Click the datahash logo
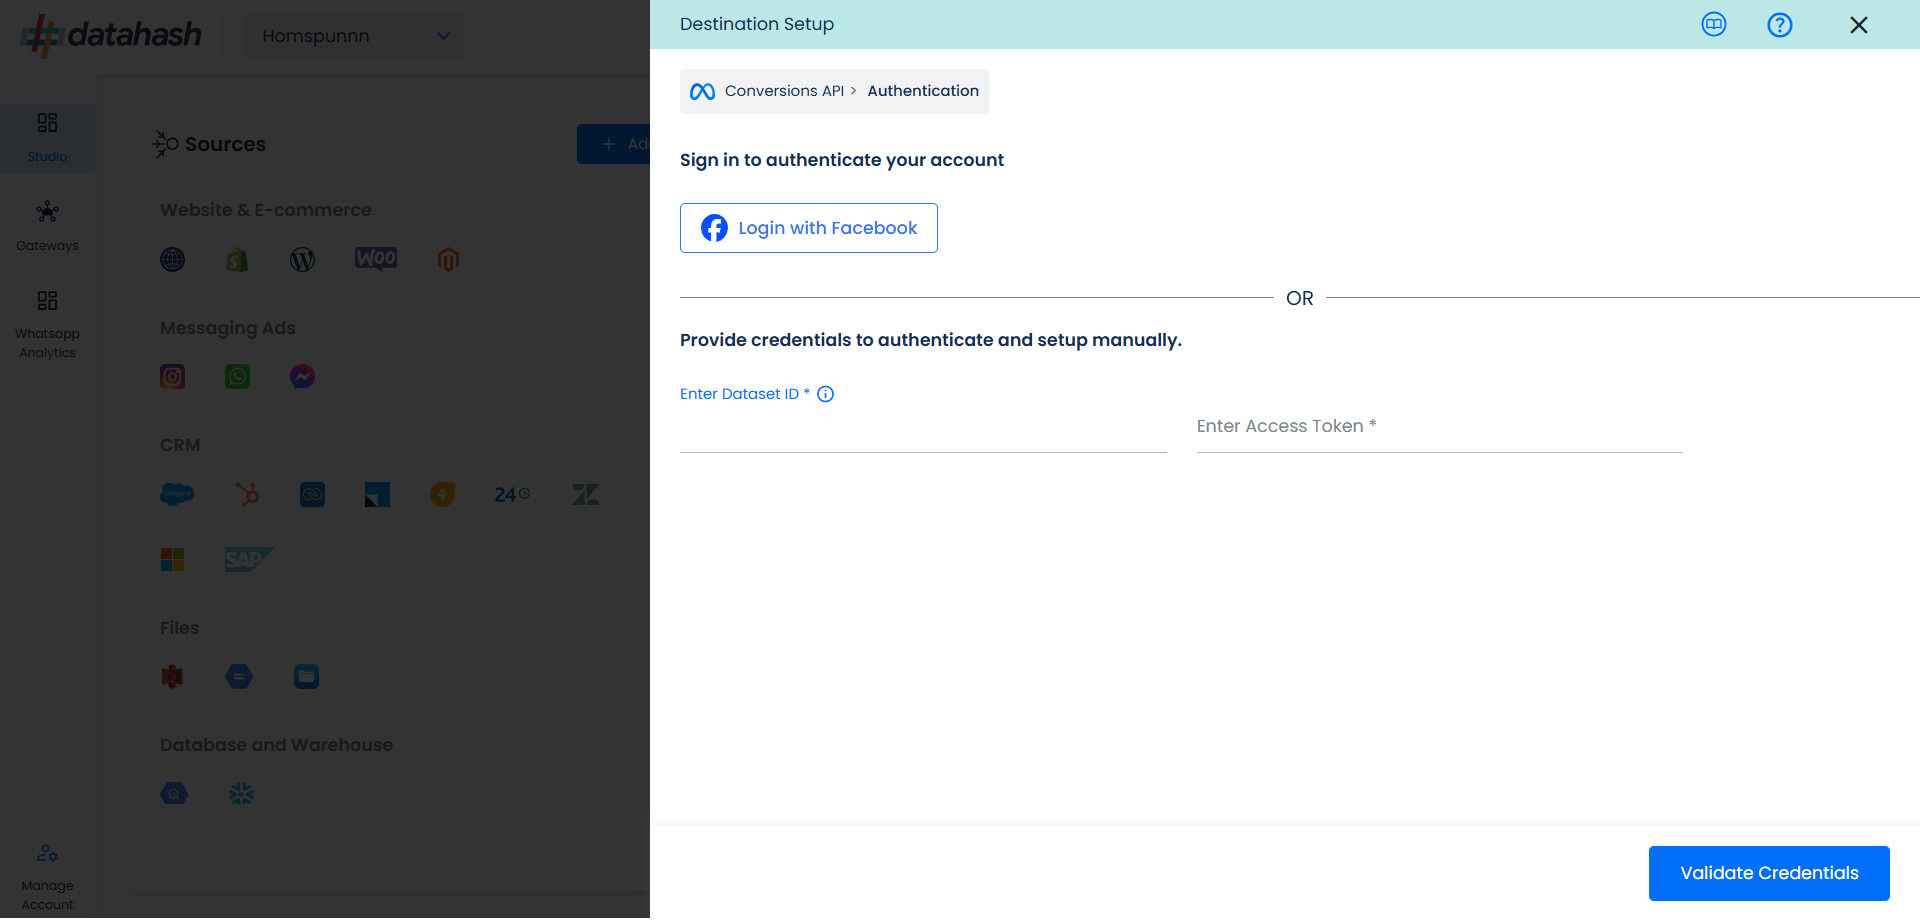 coord(112,35)
